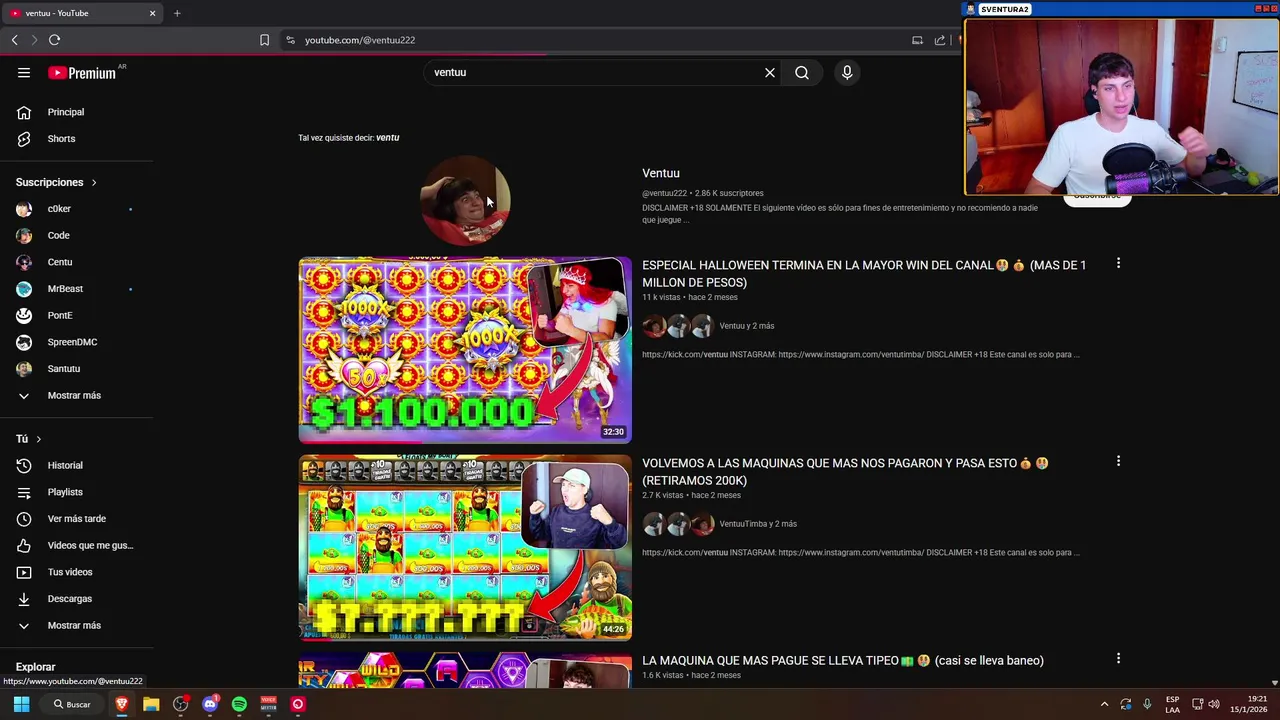
Task: Open Playlists in sidebar
Action: coord(76,492)
